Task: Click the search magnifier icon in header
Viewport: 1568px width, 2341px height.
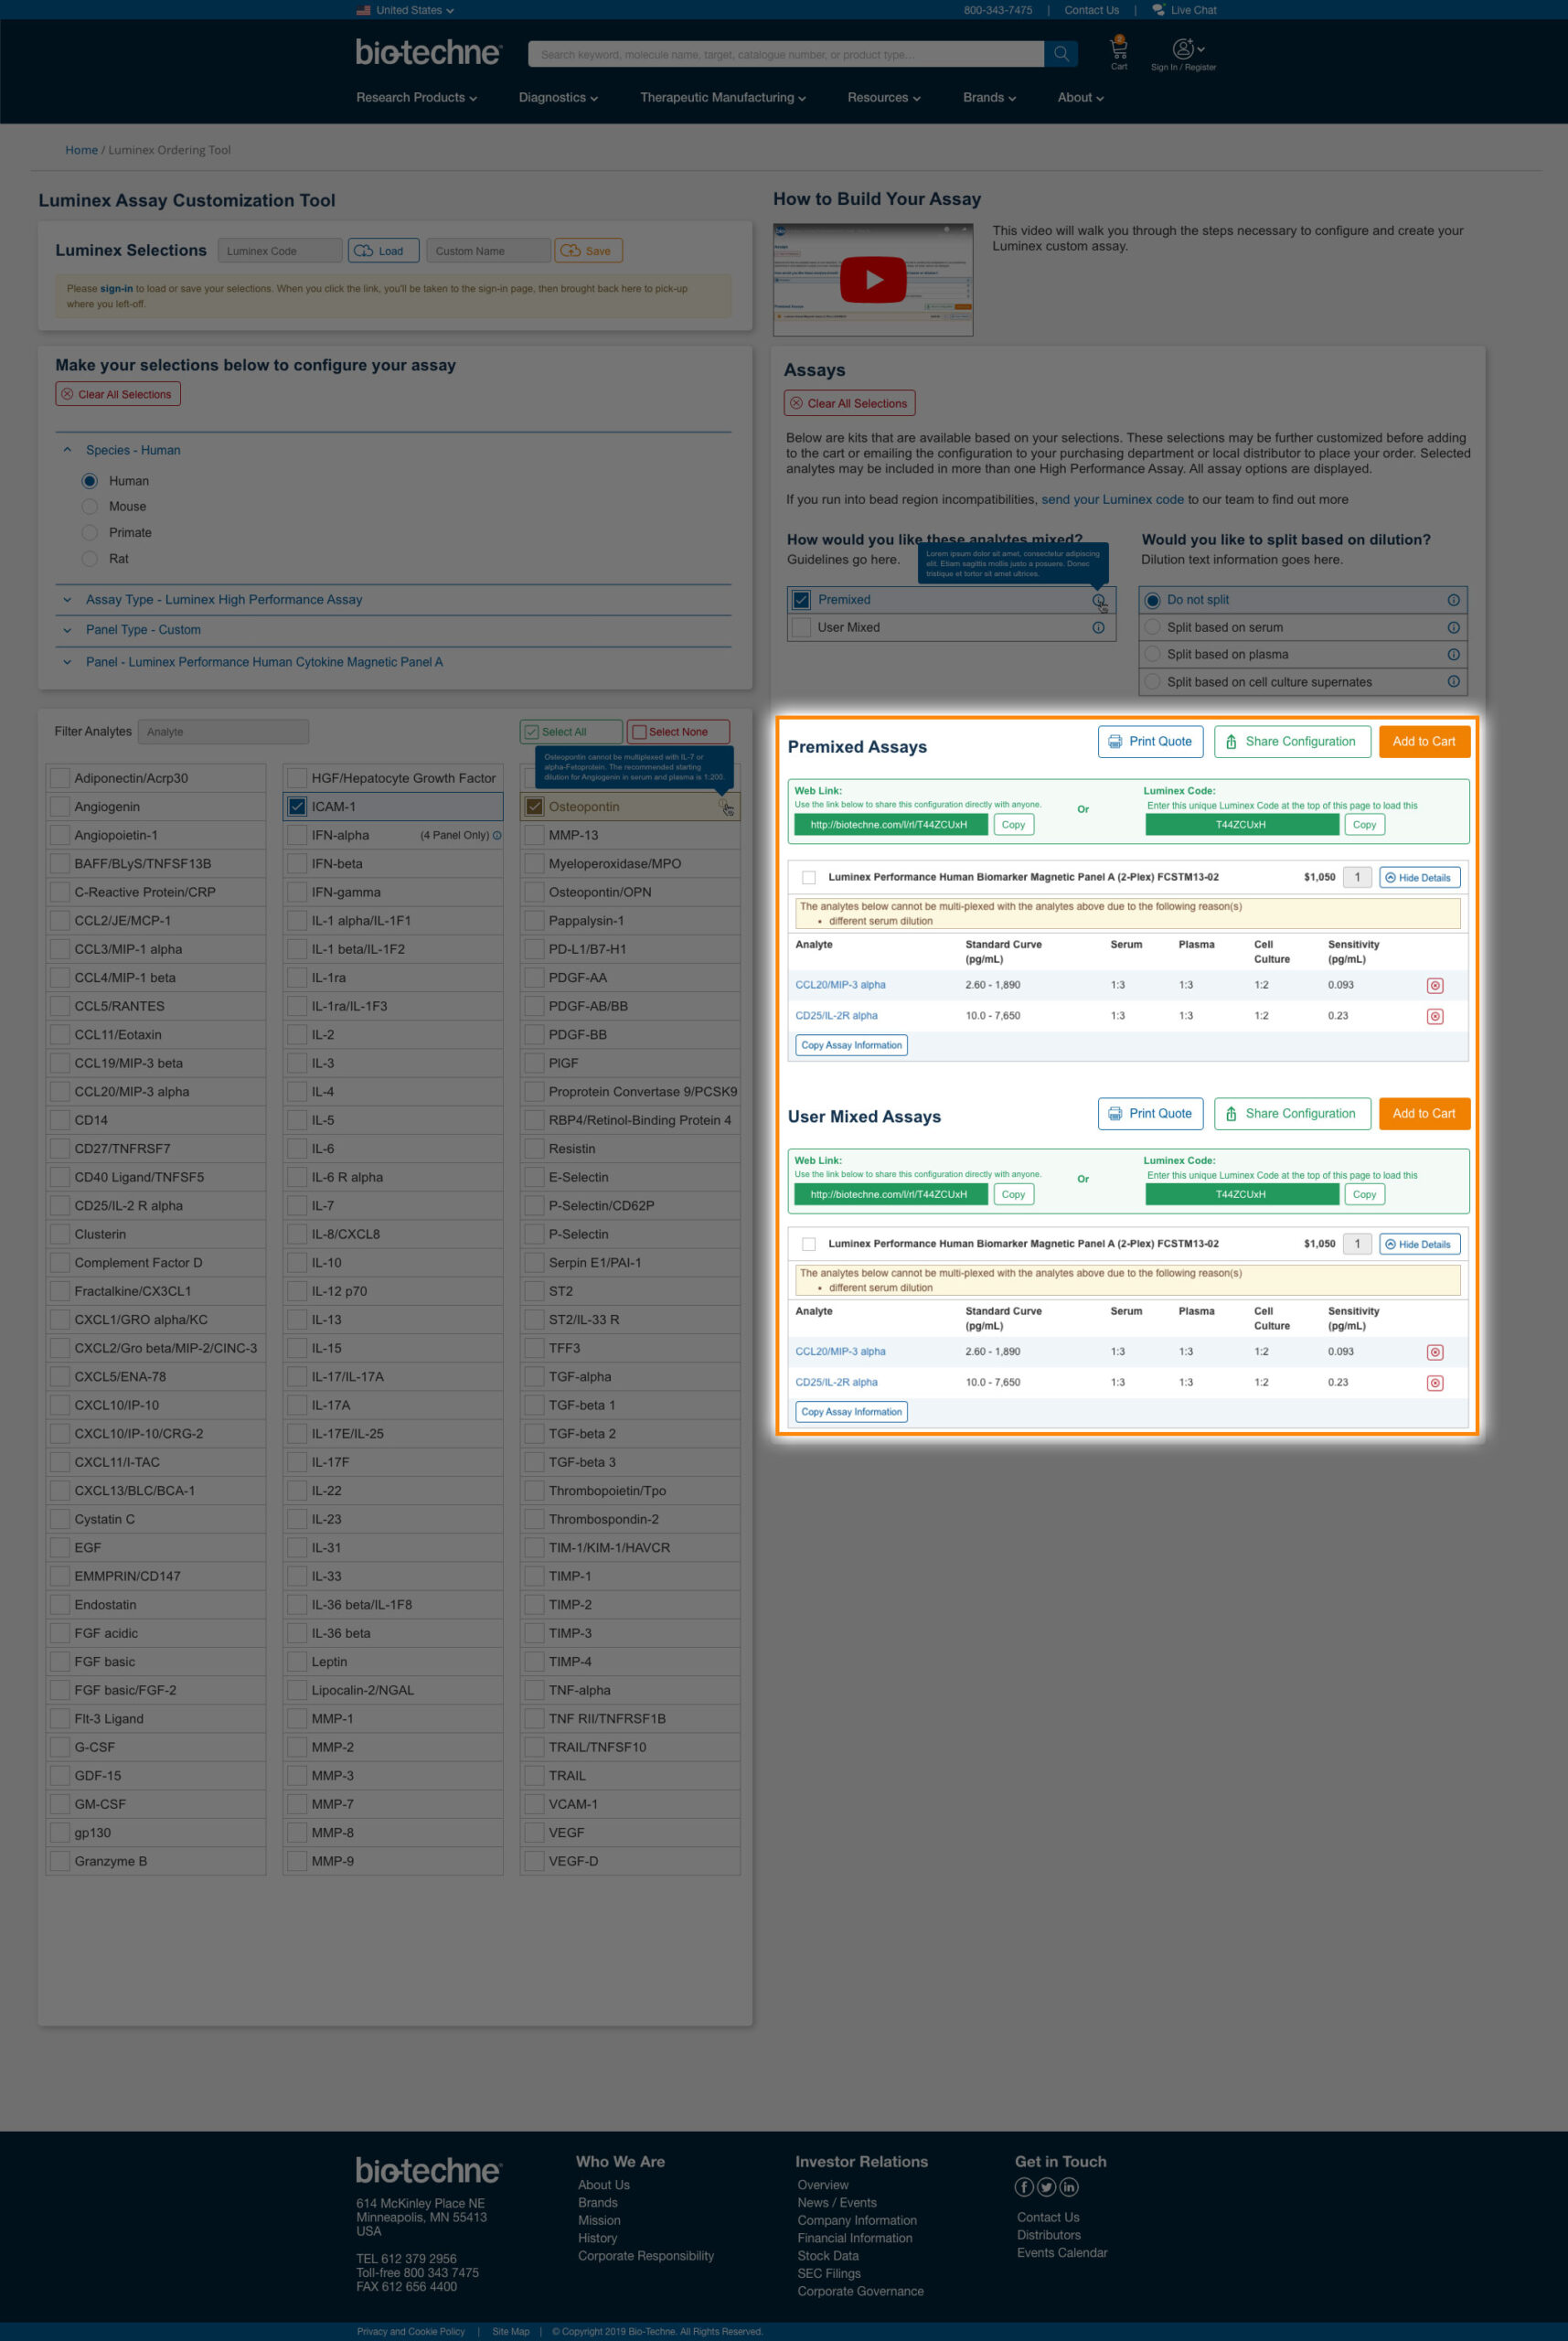Action: coord(1061,53)
